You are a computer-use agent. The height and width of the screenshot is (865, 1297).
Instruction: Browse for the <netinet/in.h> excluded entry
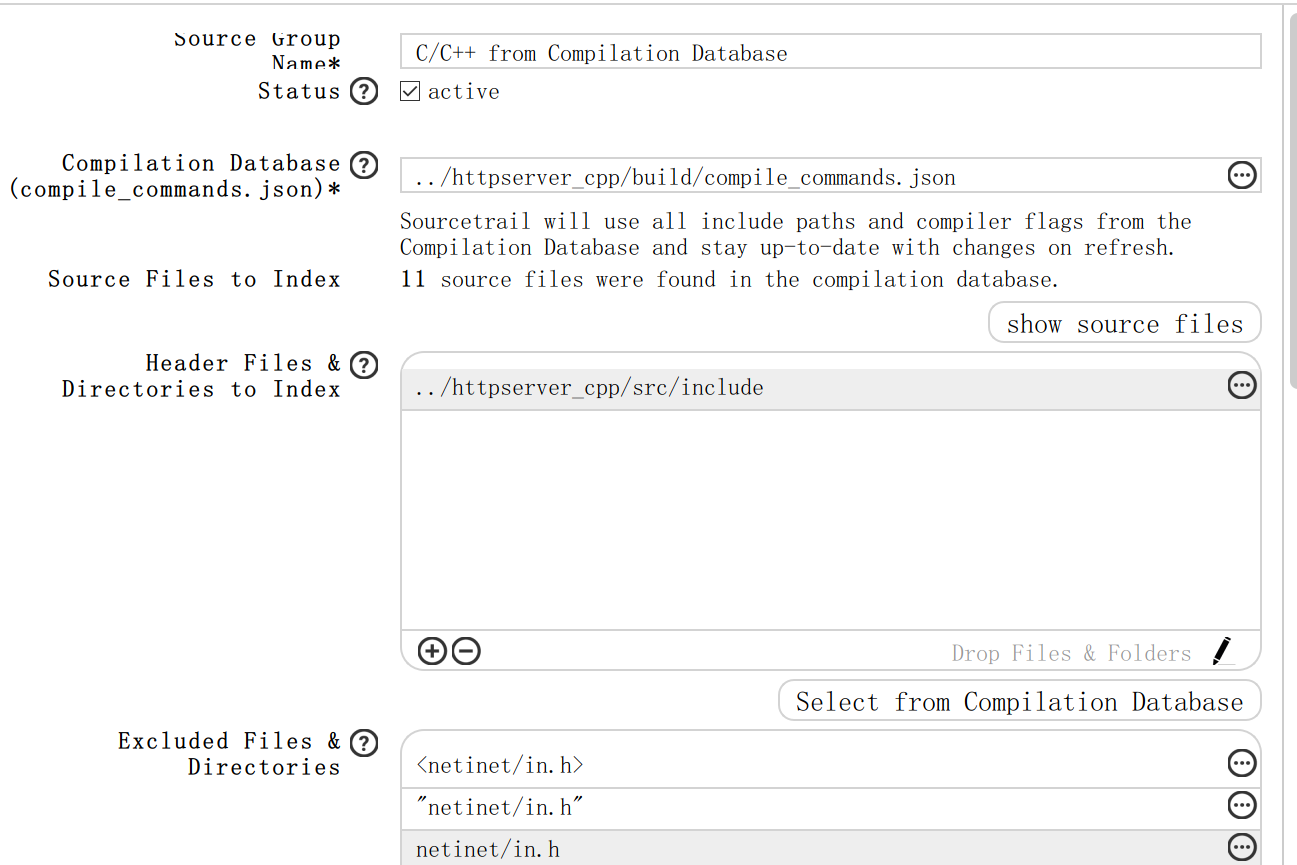click(x=1241, y=763)
